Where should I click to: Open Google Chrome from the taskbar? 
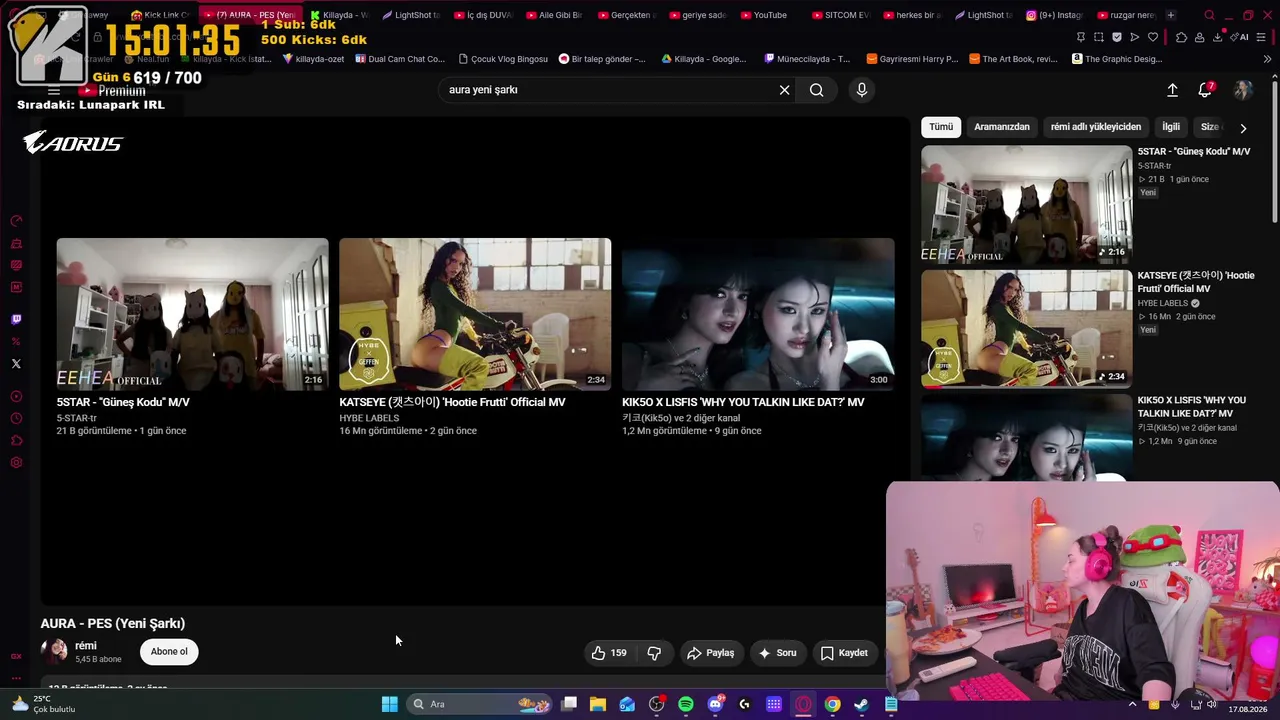tap(832, 704)
